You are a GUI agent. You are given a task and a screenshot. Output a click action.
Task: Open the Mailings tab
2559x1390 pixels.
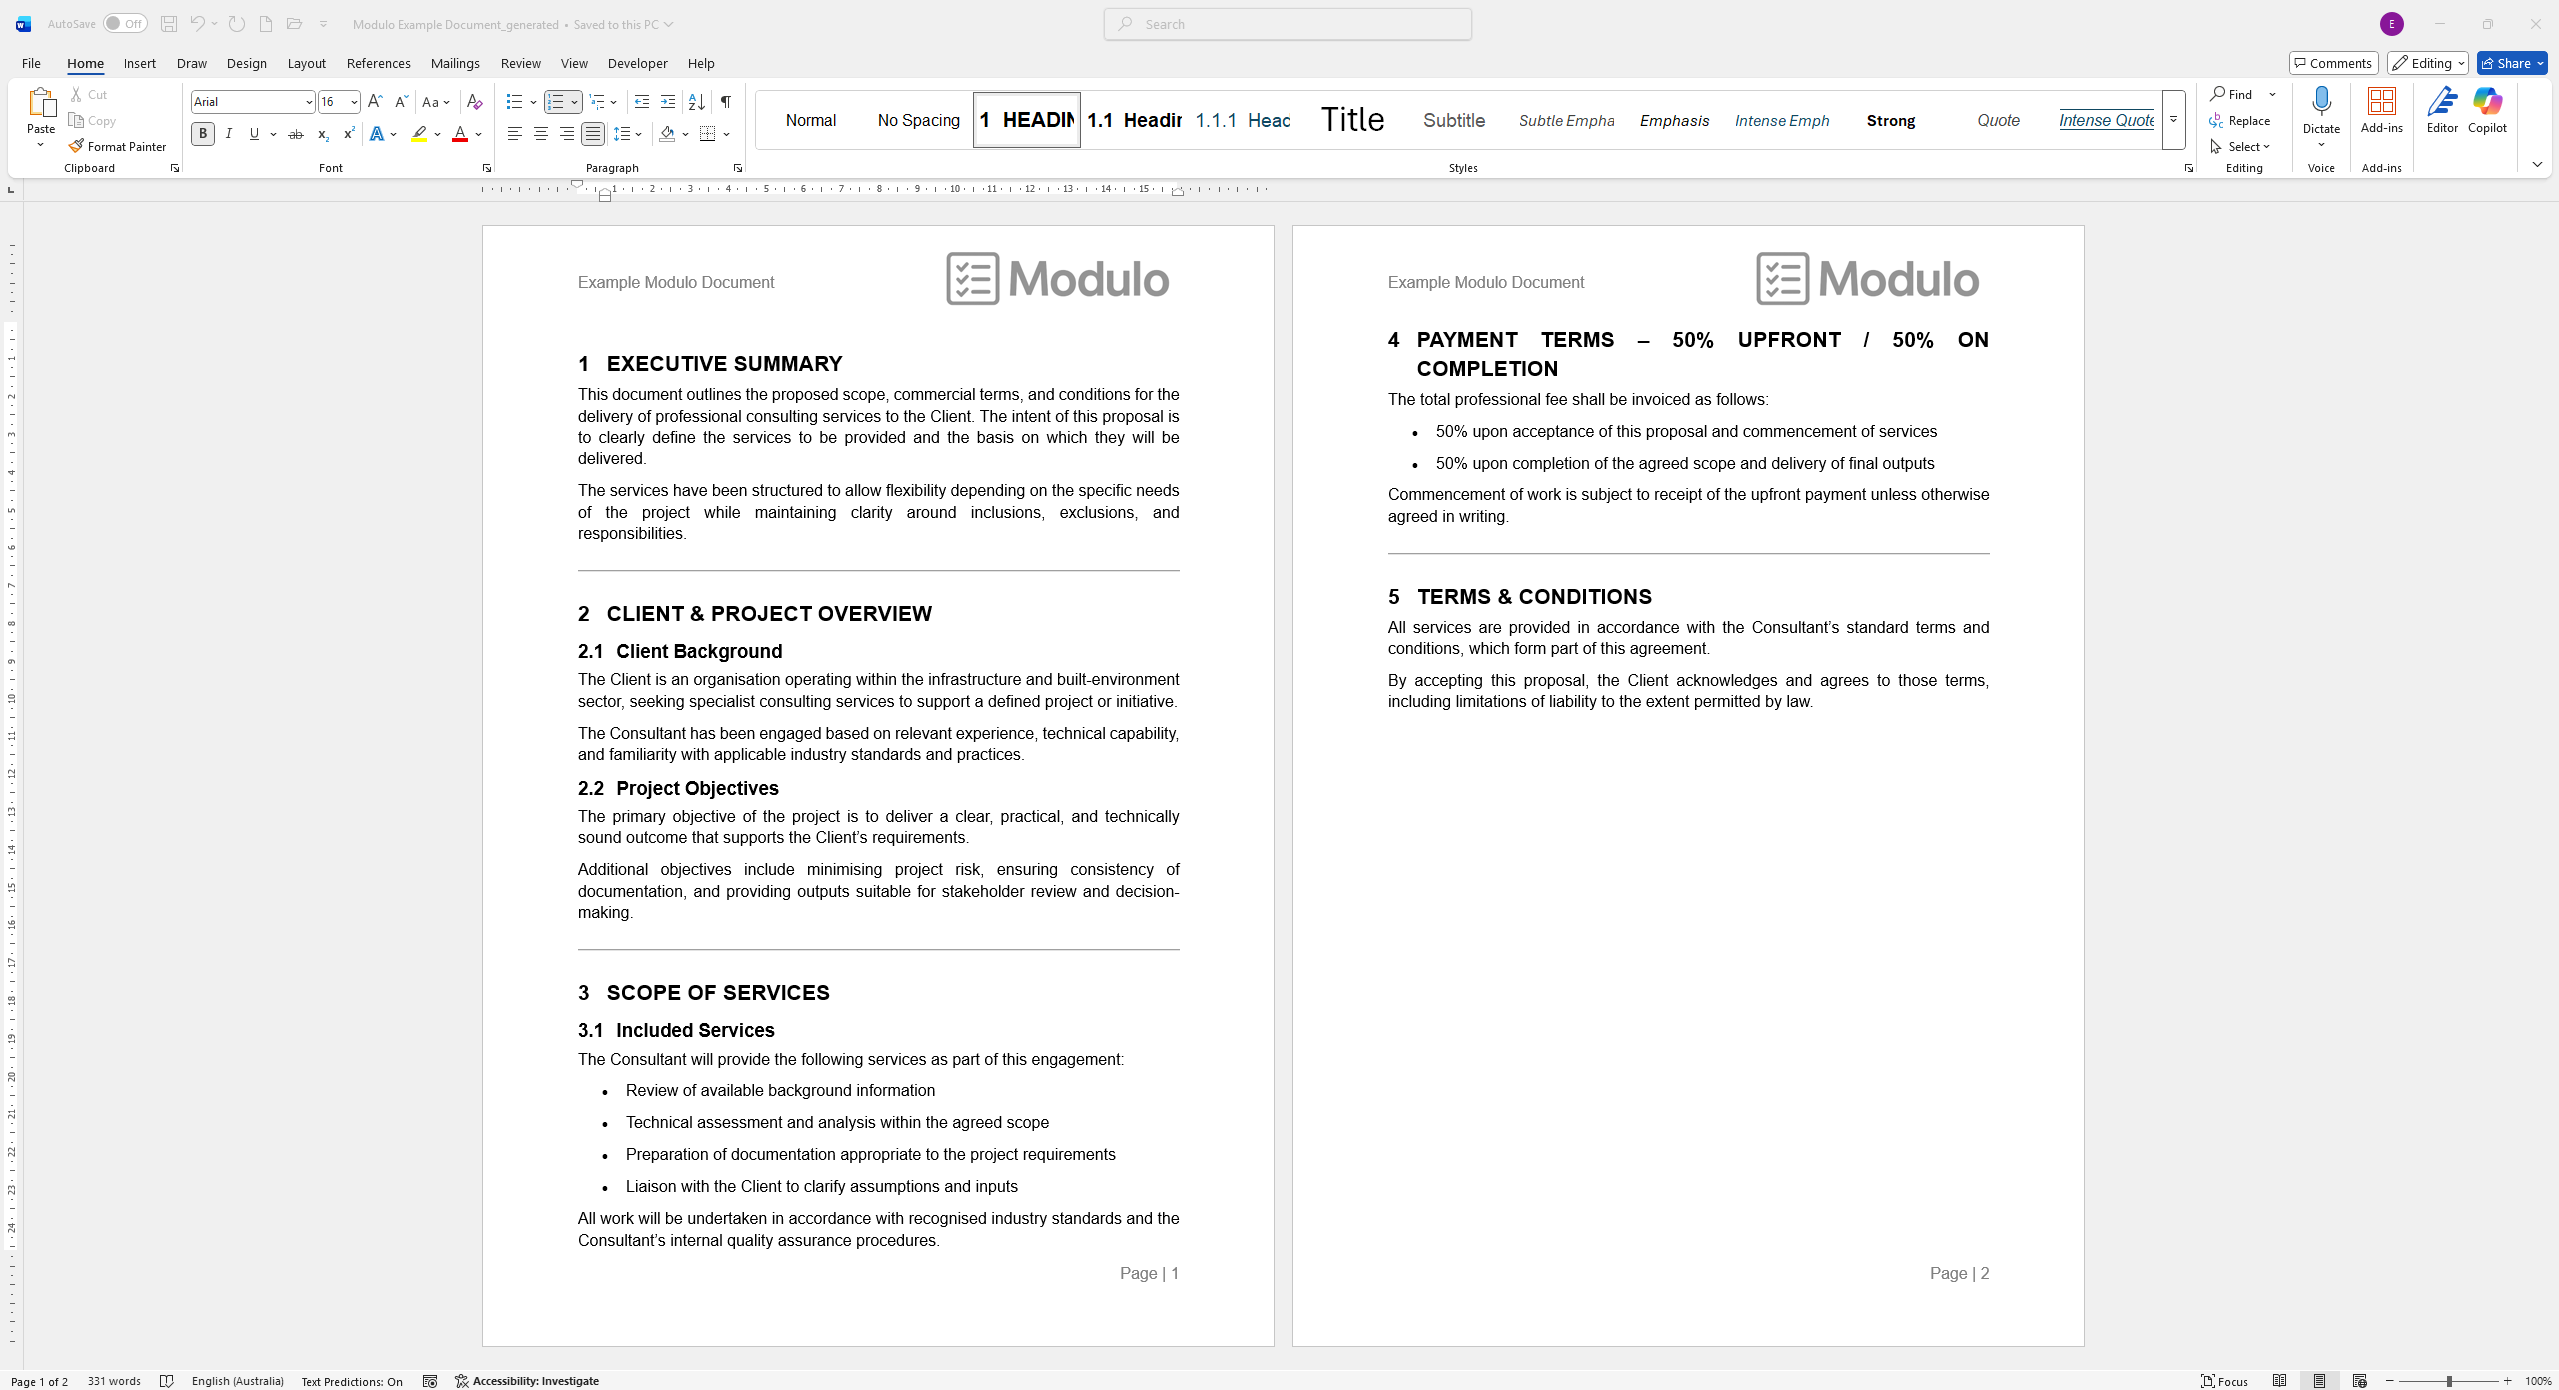pyautogui.click(x=455, y=62)
